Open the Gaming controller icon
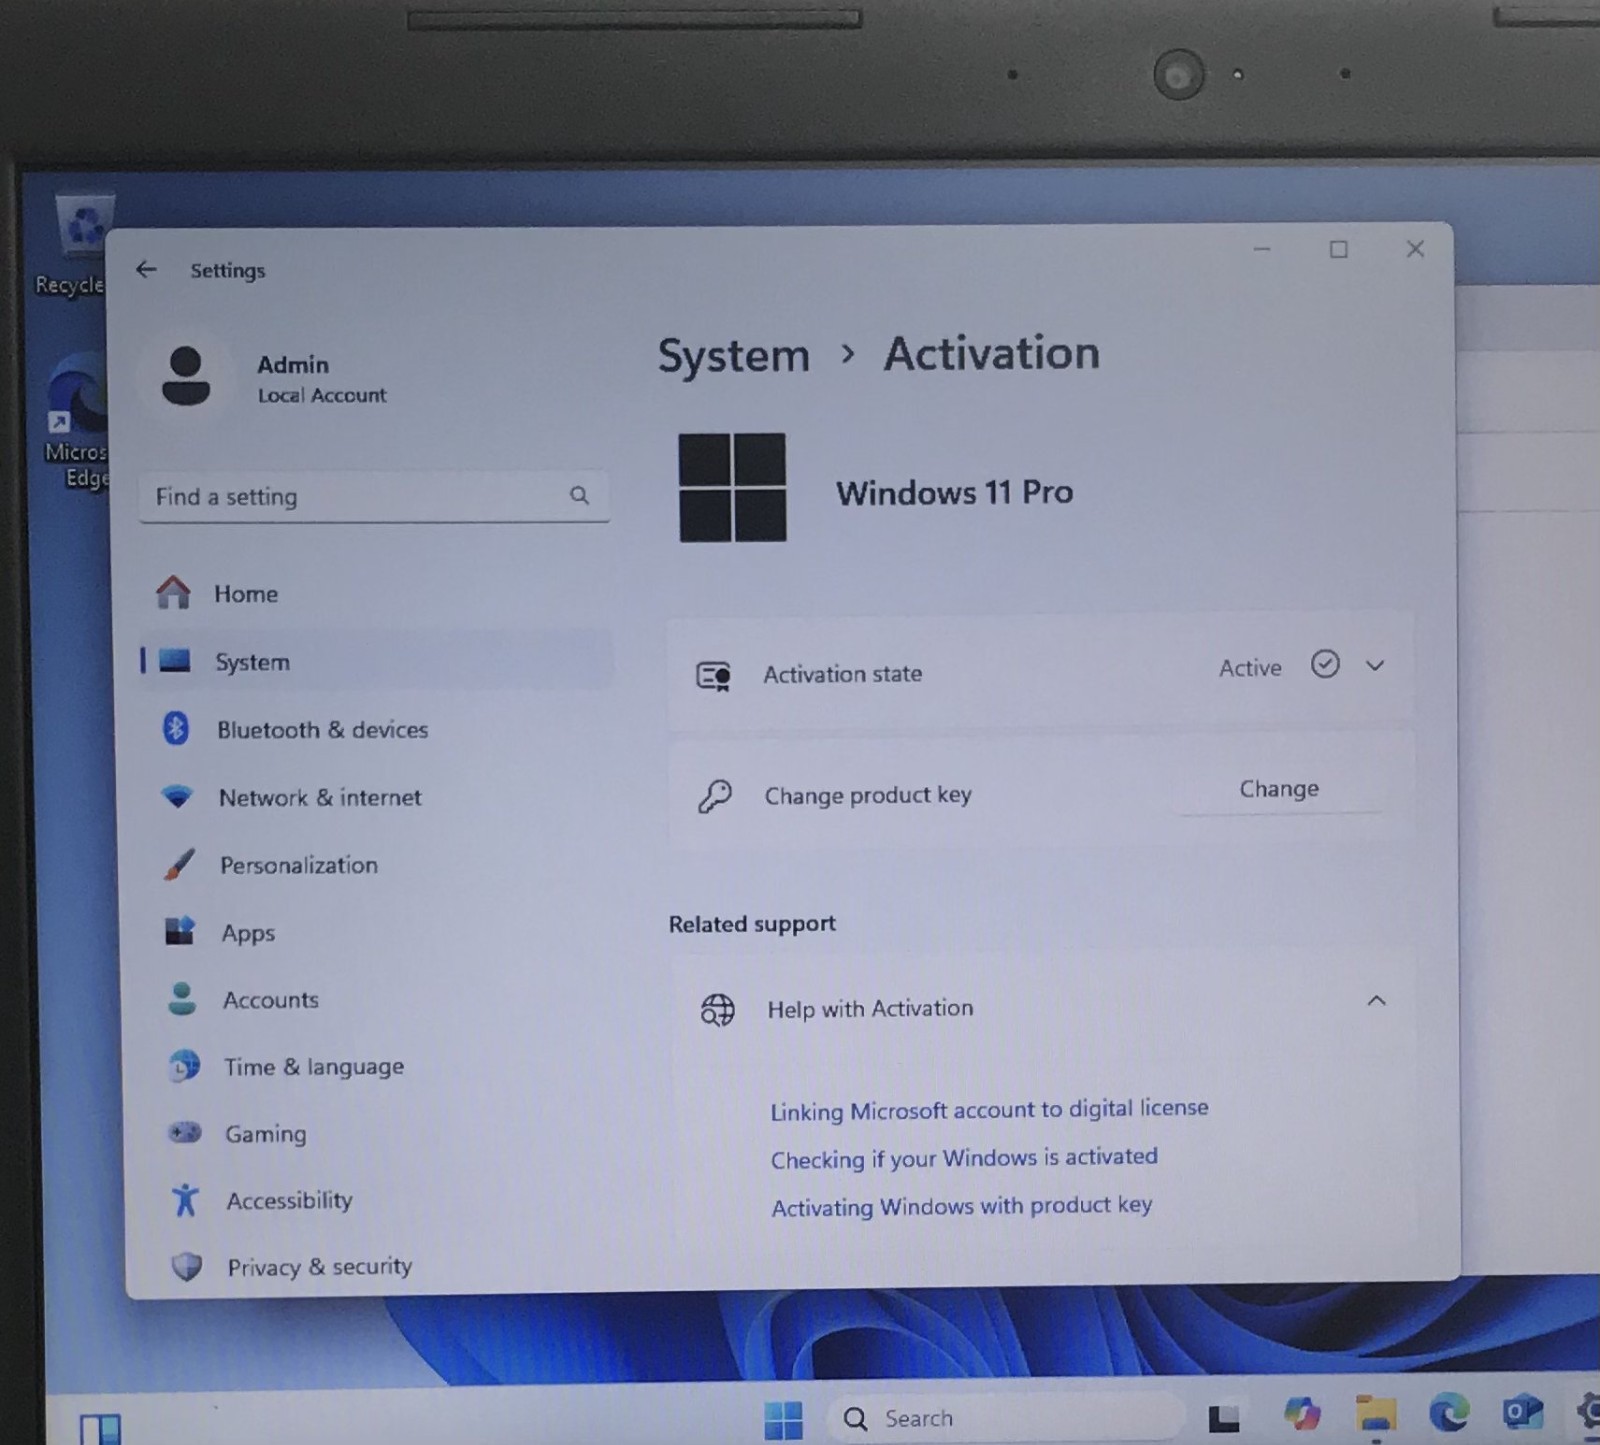The width and height of the screenshot is (1600, 1445). (x=185, y=1133)
